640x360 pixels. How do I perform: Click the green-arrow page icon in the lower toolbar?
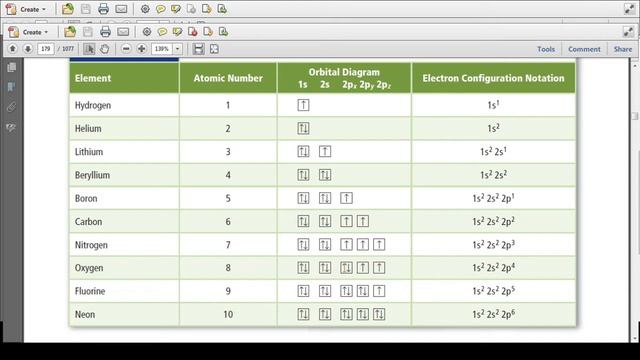pos(223,31)
